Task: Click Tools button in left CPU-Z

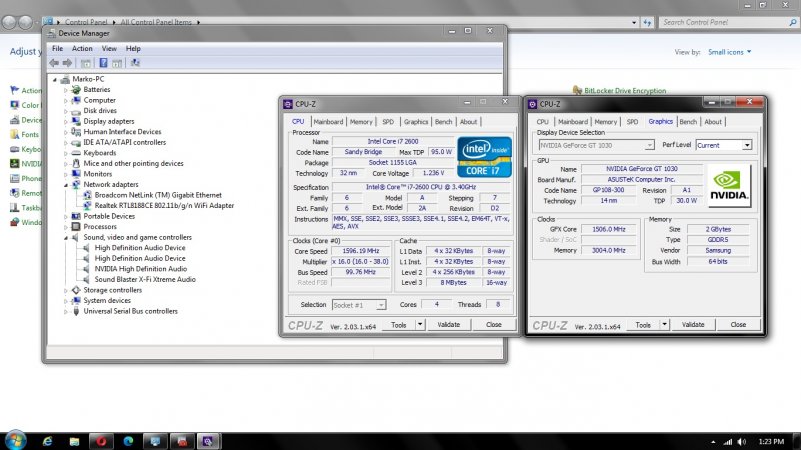Action: click(x=398, y=324)
